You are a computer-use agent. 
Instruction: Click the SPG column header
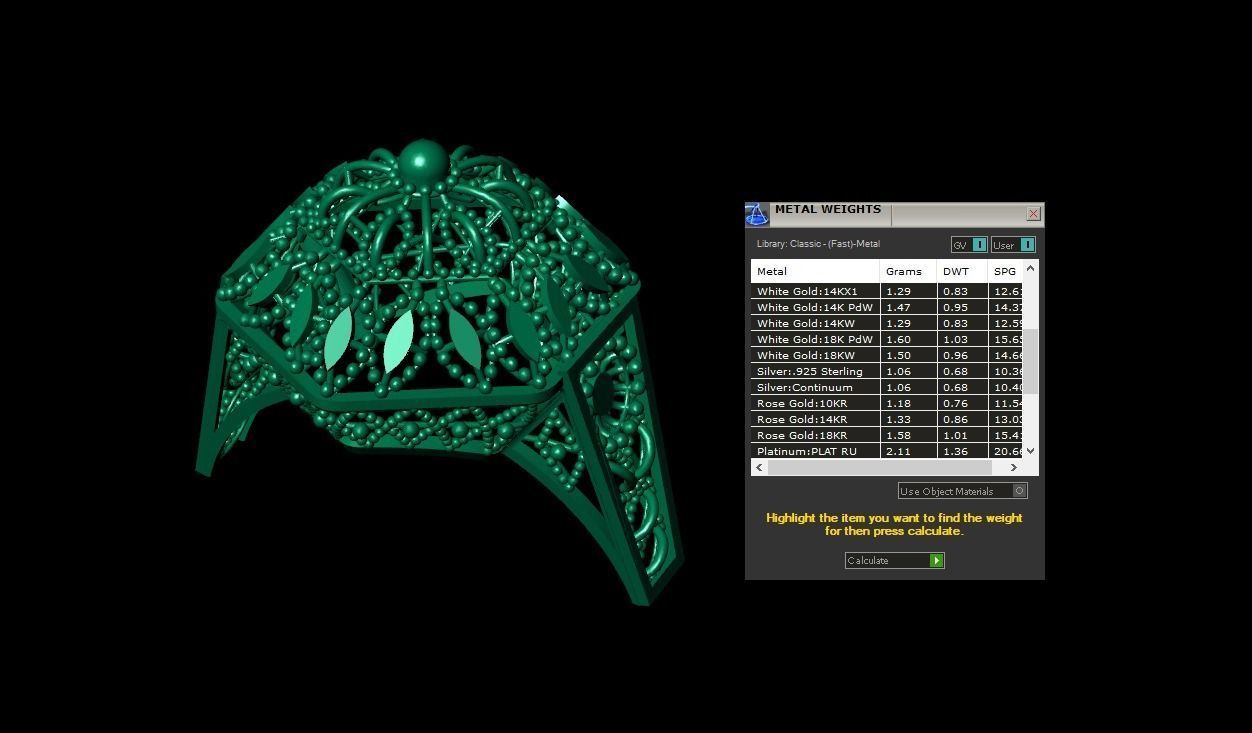point(1005,271)
